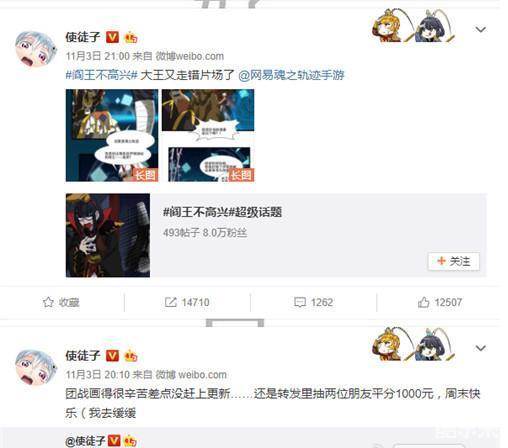The height and width of the screenshot is (448, 508).
Task: Like the first post with 12507 likes
Action: click(x=423, y=302)
